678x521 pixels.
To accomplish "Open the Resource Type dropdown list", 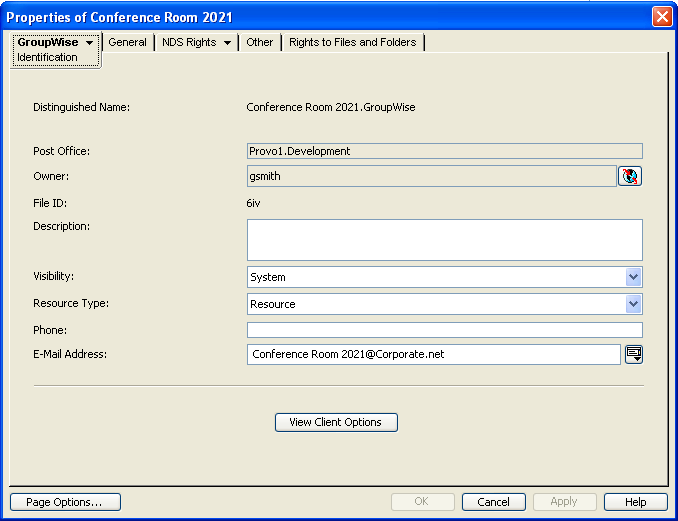I will [x=633, y=304].
